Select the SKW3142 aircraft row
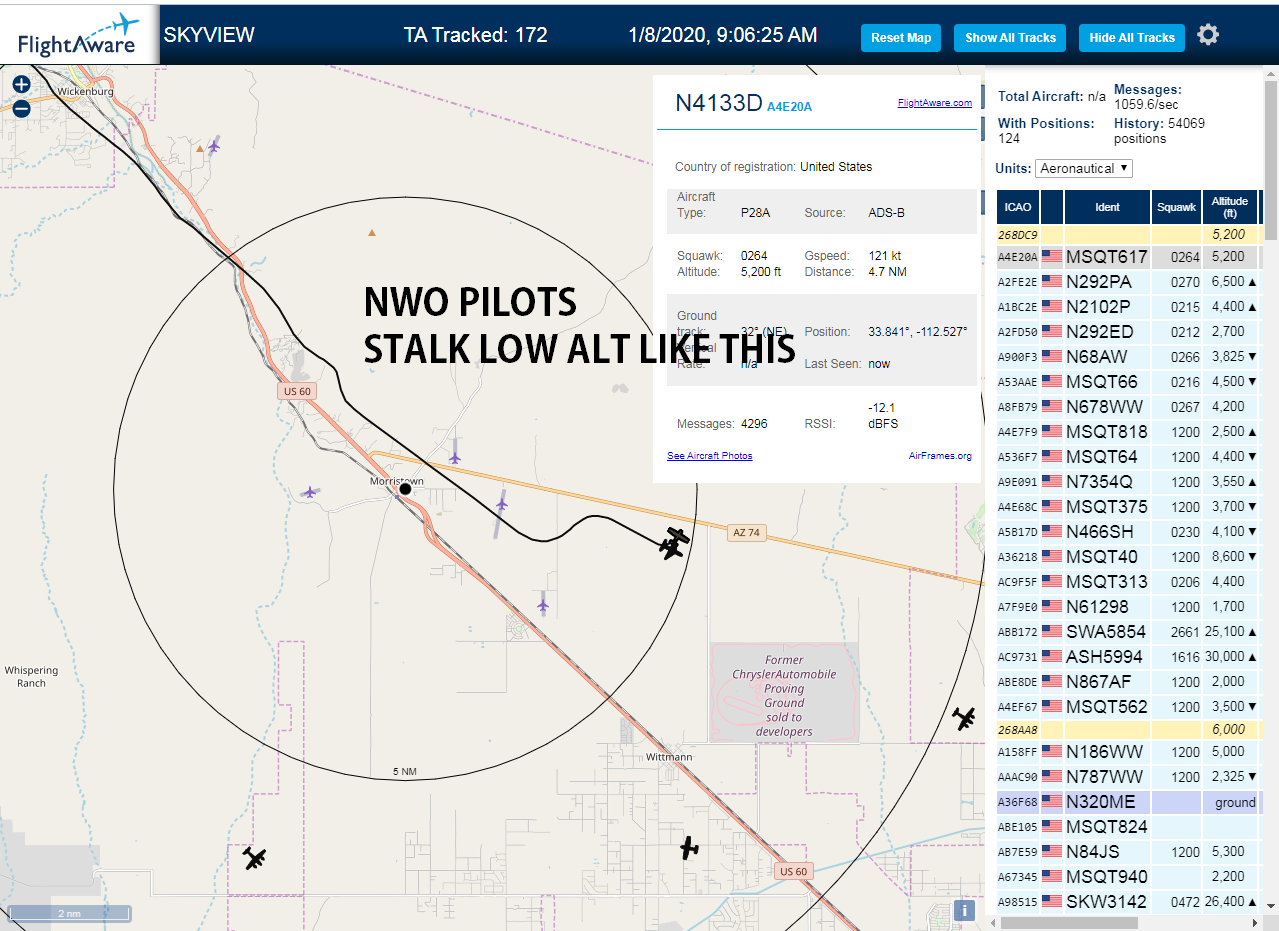The image size is (1279, 931). tap(1130, 902)
